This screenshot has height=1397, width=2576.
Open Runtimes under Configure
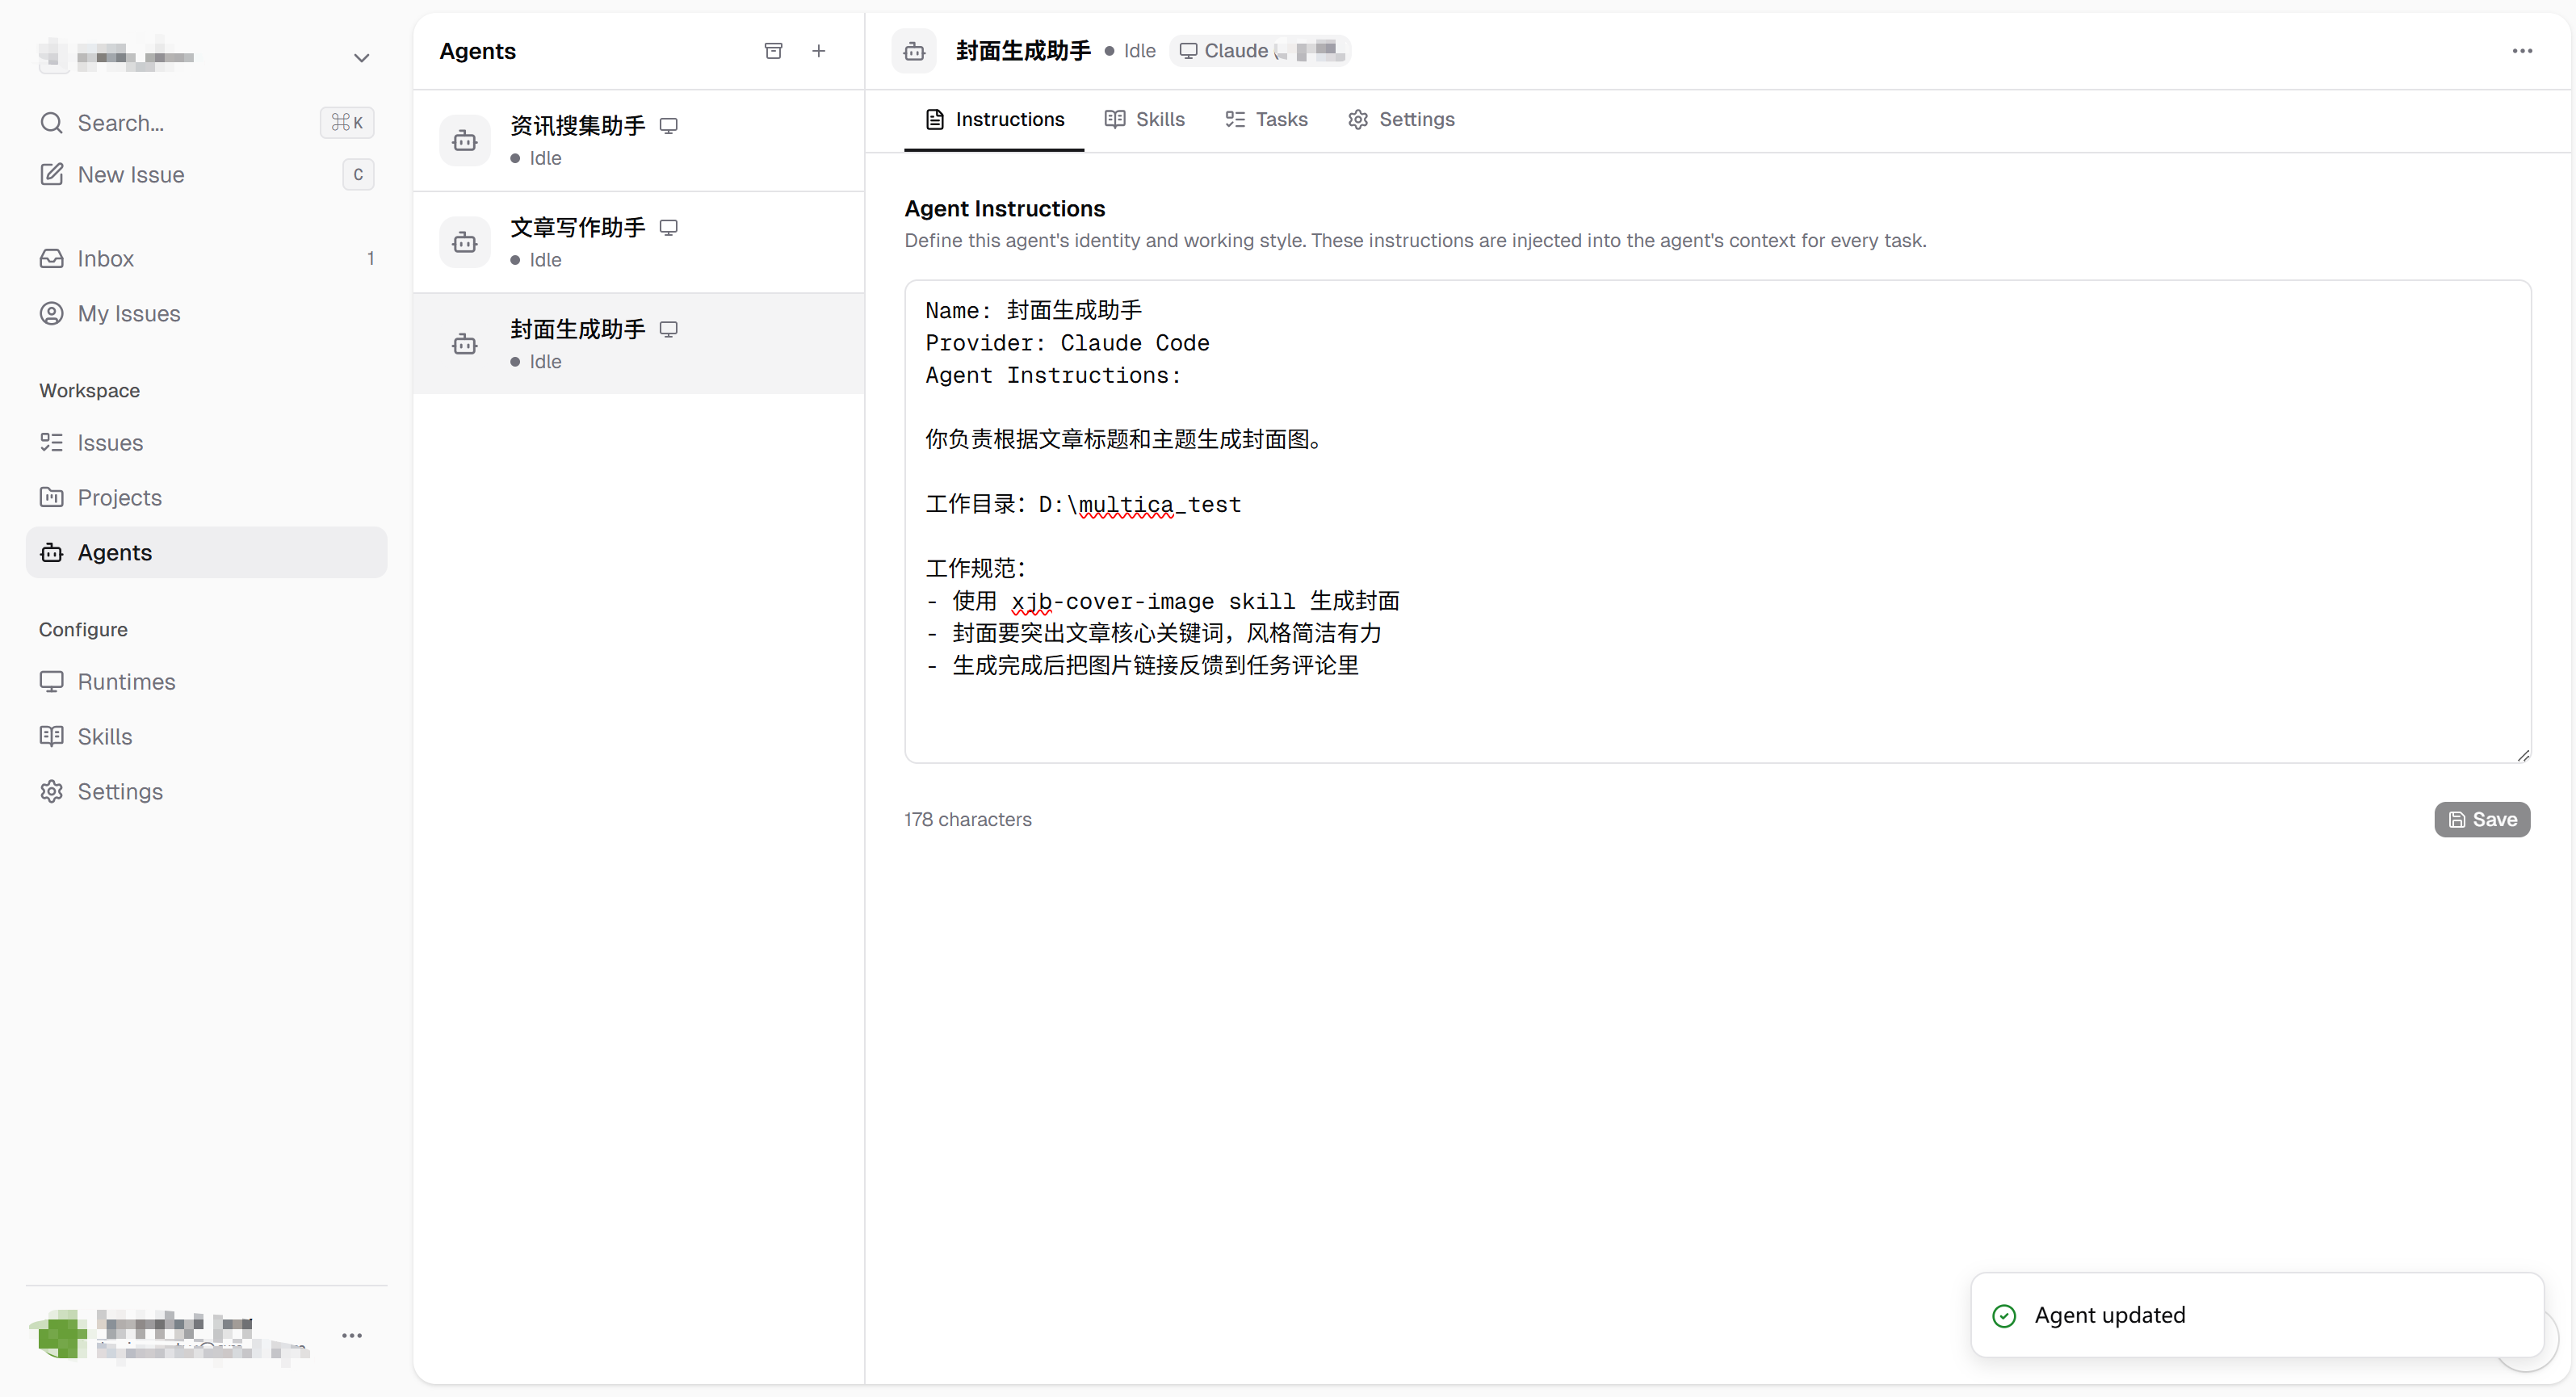pyautogui.click(x=206, y=682)
